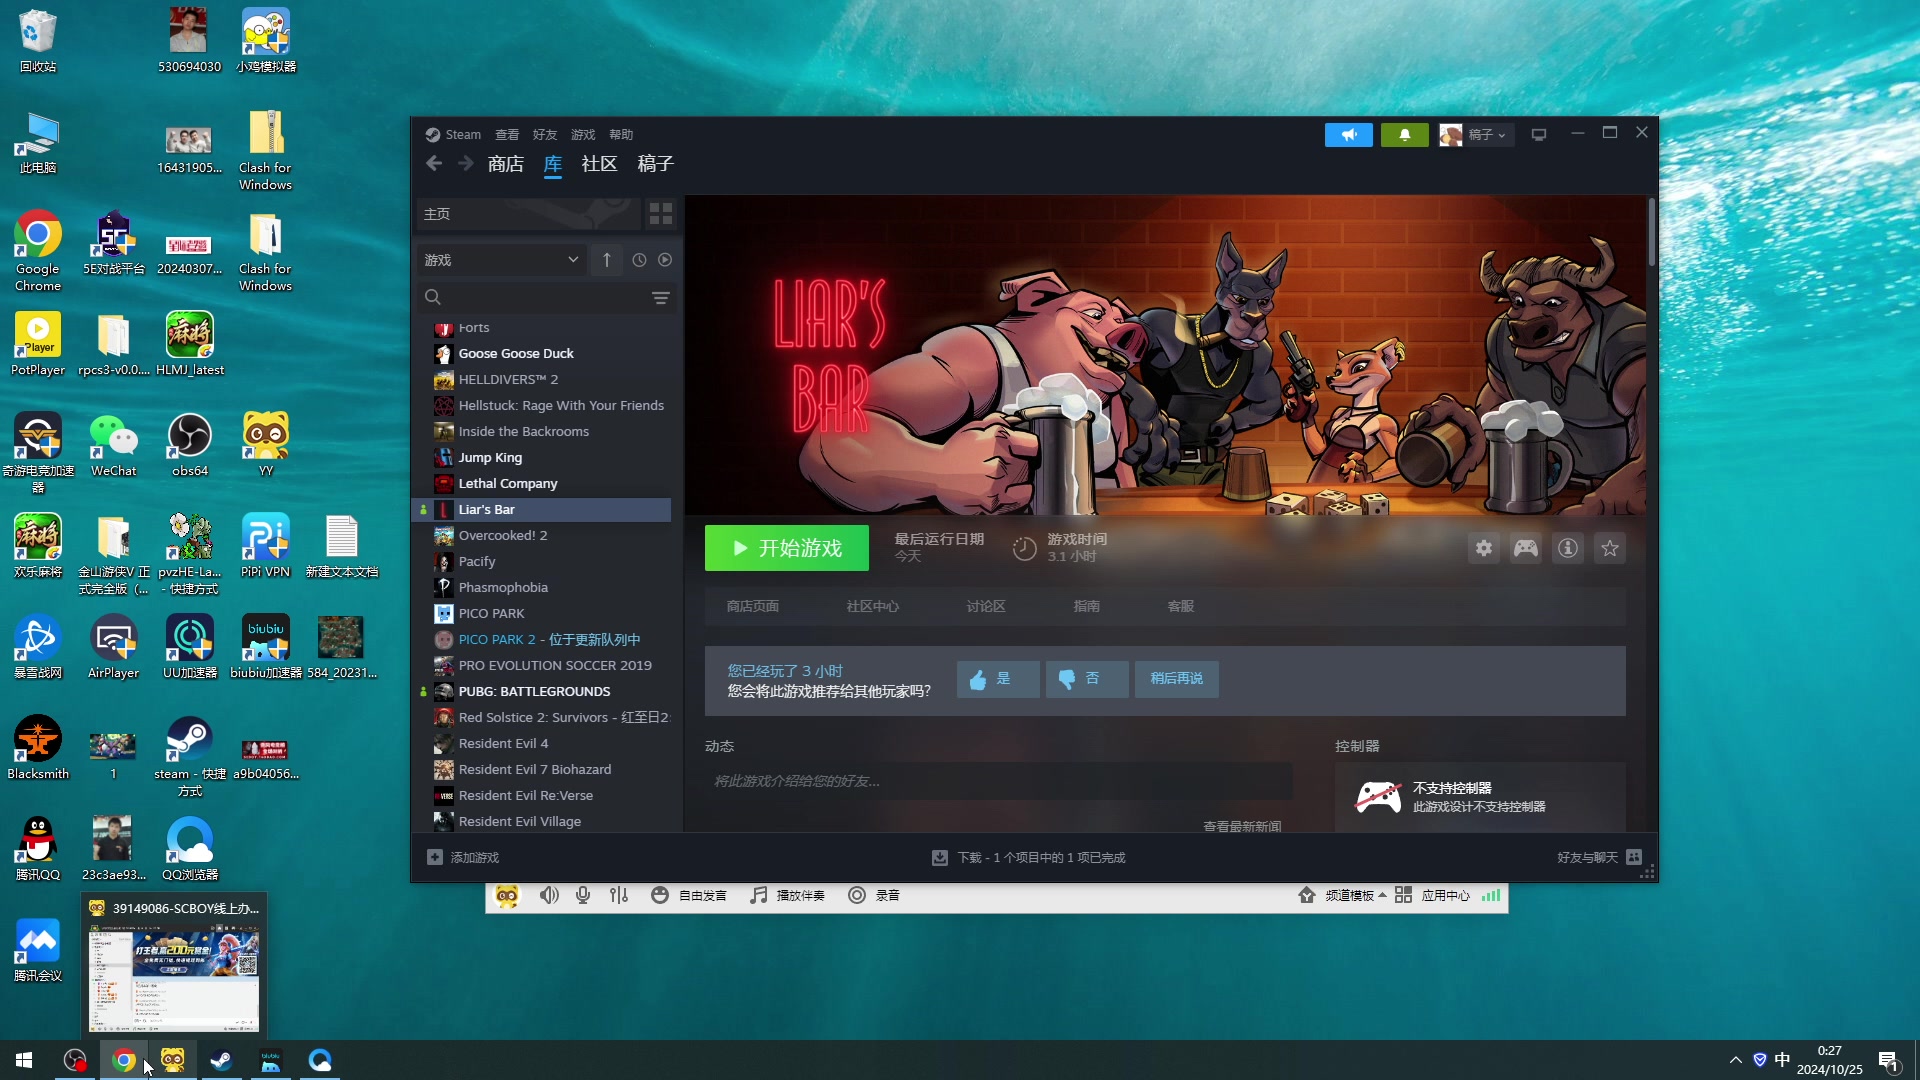Click Maybe Later (稍后再说) button
1920x1080 pixels.
pyautogui.click(x=1177, y=679)
